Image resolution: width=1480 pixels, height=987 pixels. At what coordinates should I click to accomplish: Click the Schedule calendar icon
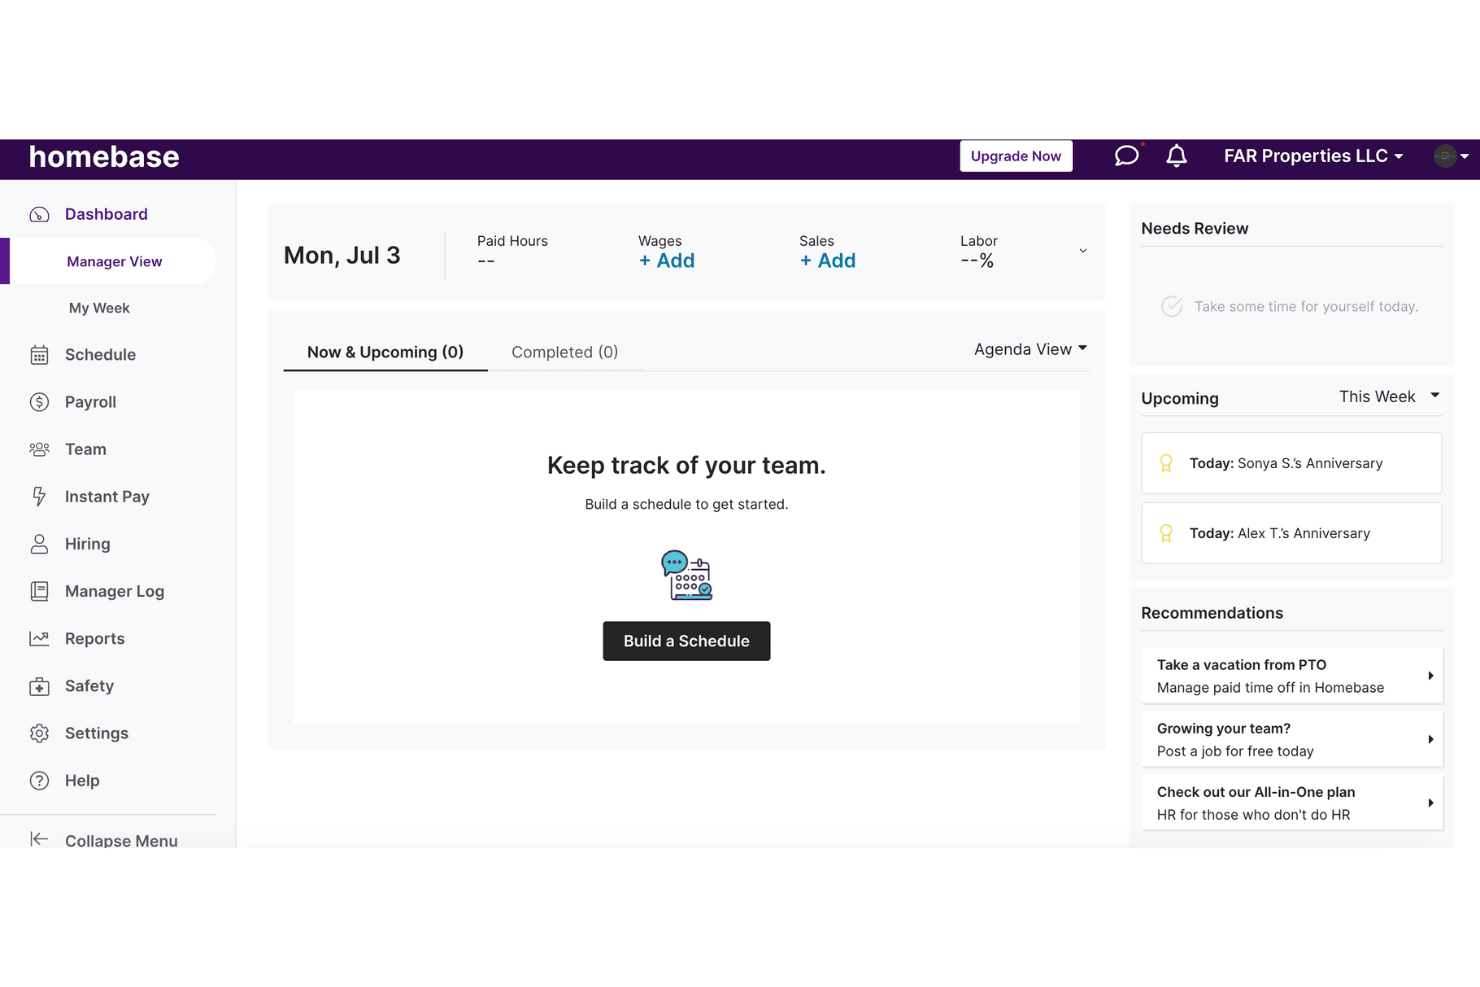39,355
